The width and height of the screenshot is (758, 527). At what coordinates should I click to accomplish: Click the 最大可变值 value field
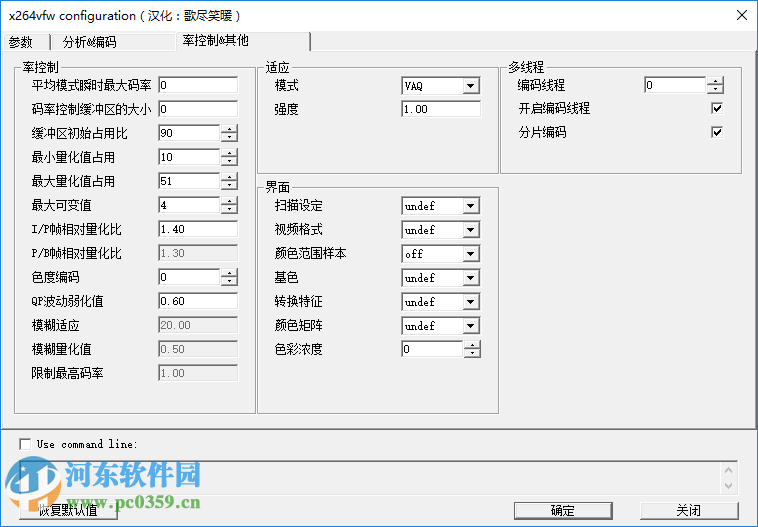189,205
